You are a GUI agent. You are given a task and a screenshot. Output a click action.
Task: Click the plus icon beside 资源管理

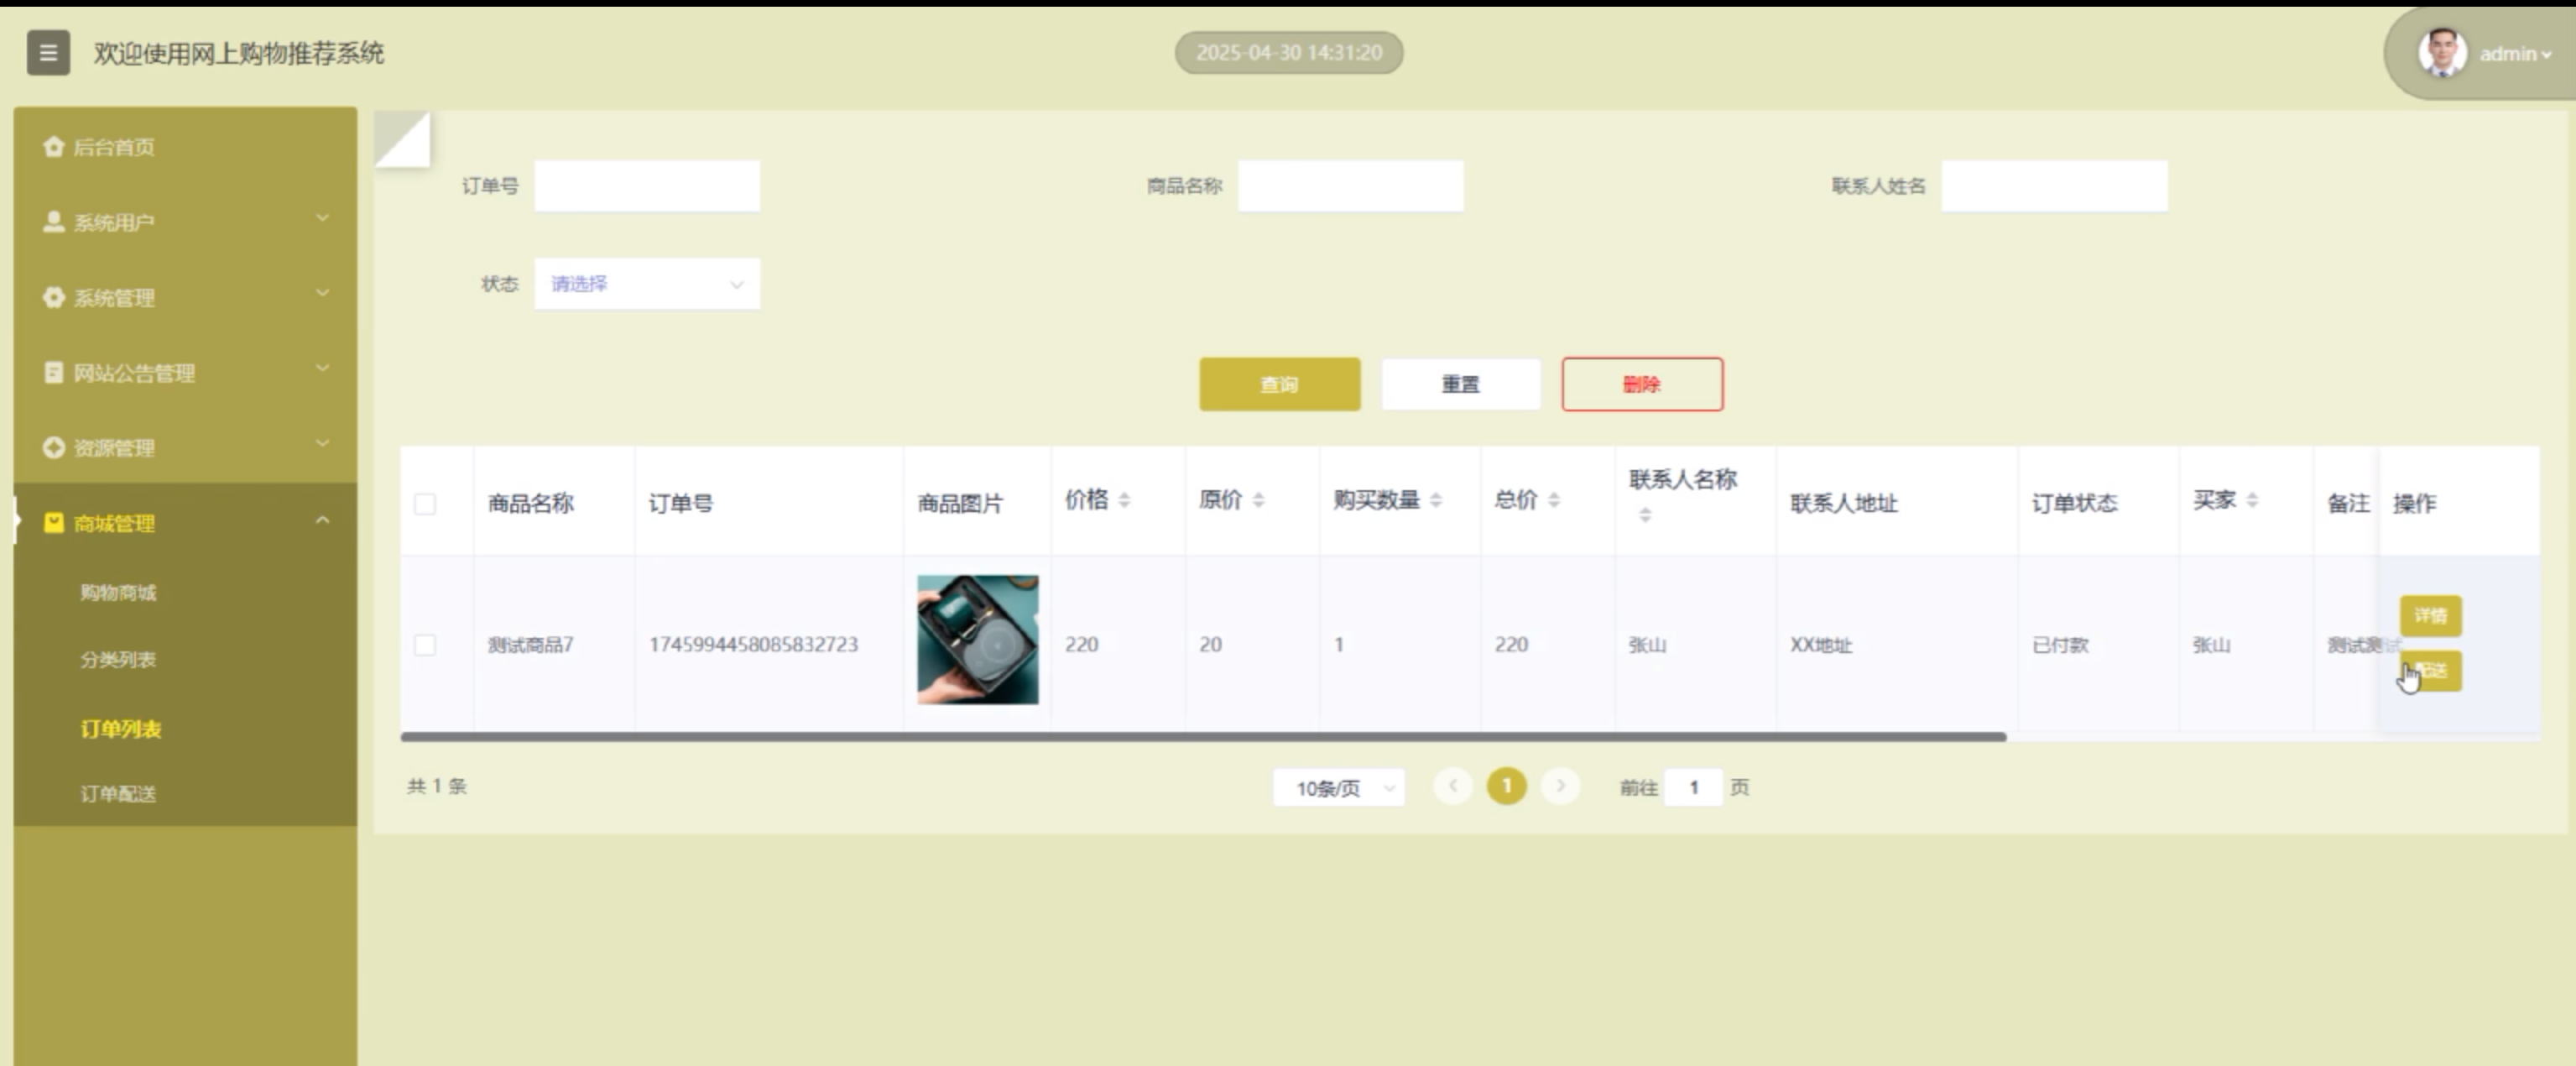pos(54,448)
